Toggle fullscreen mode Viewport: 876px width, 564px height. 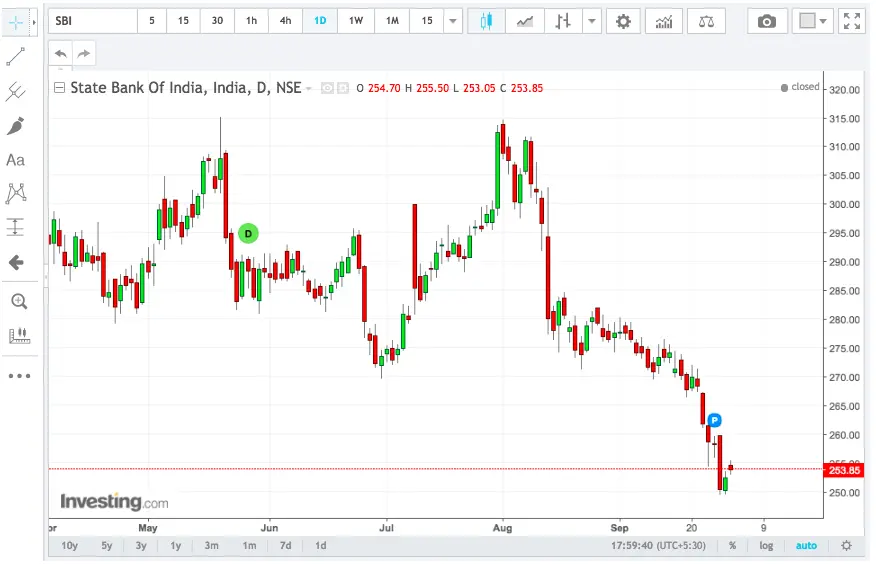[852, 21]
